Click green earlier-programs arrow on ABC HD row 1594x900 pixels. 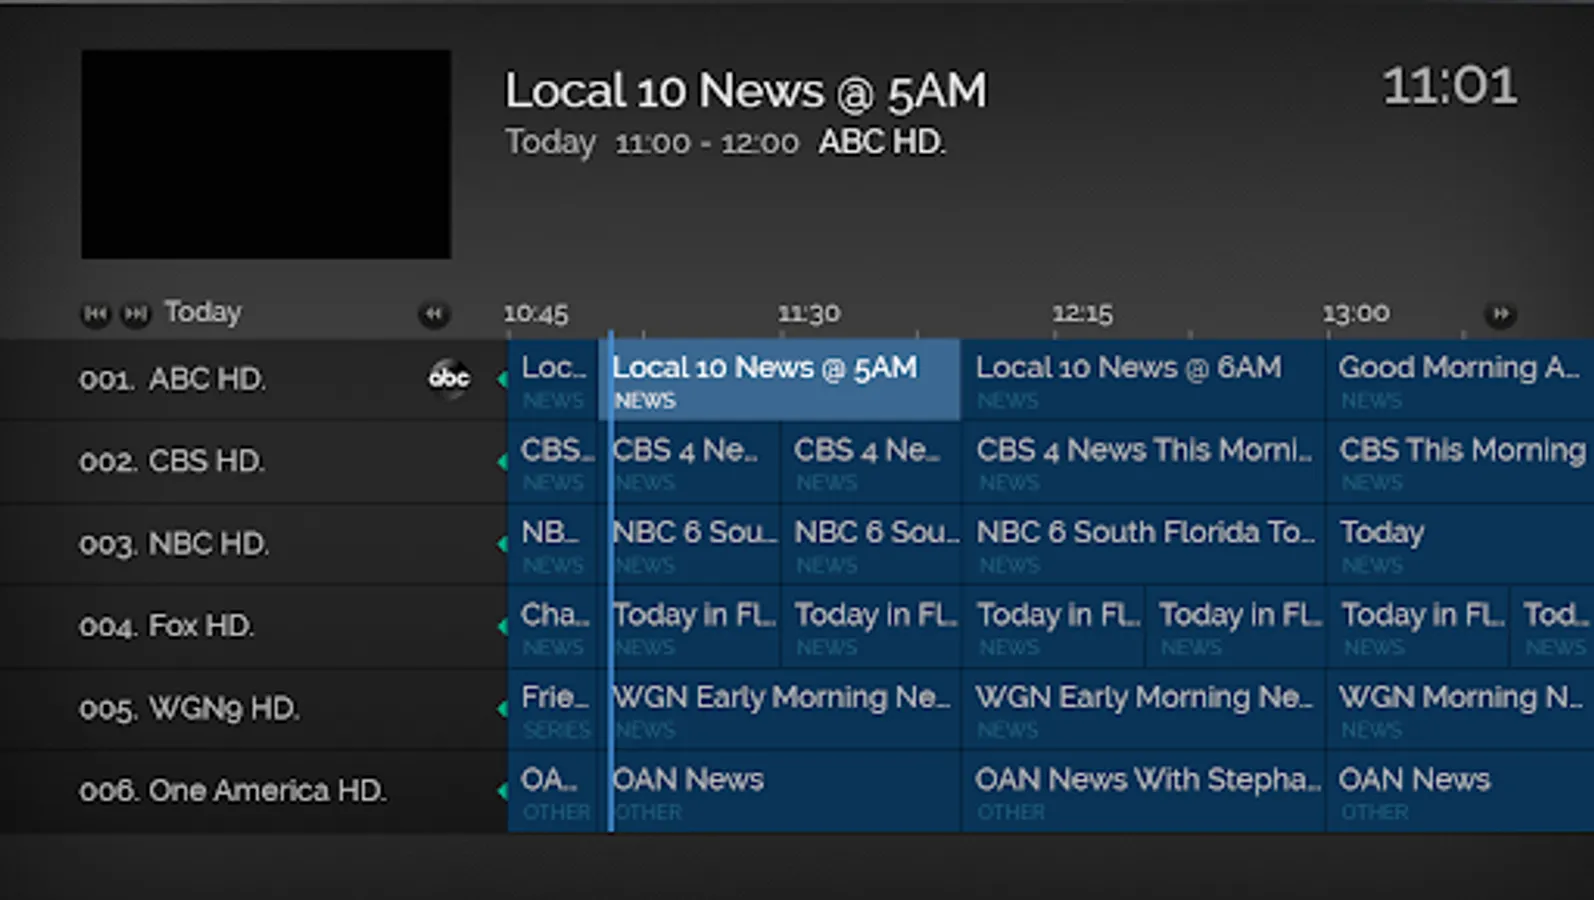click(502, 380)
